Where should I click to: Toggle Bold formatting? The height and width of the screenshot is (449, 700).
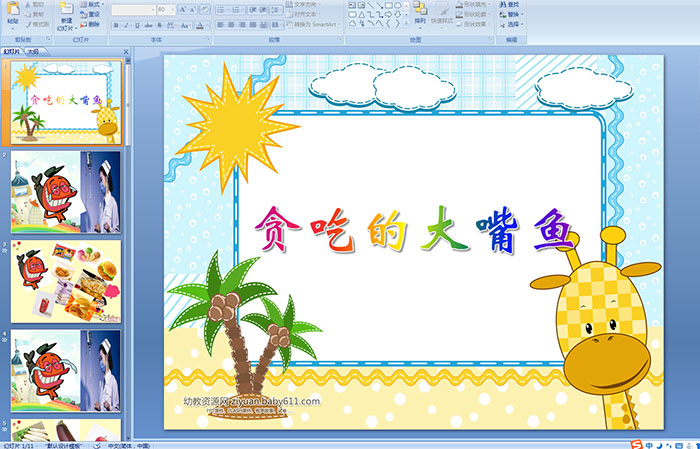tap(116, 25)
